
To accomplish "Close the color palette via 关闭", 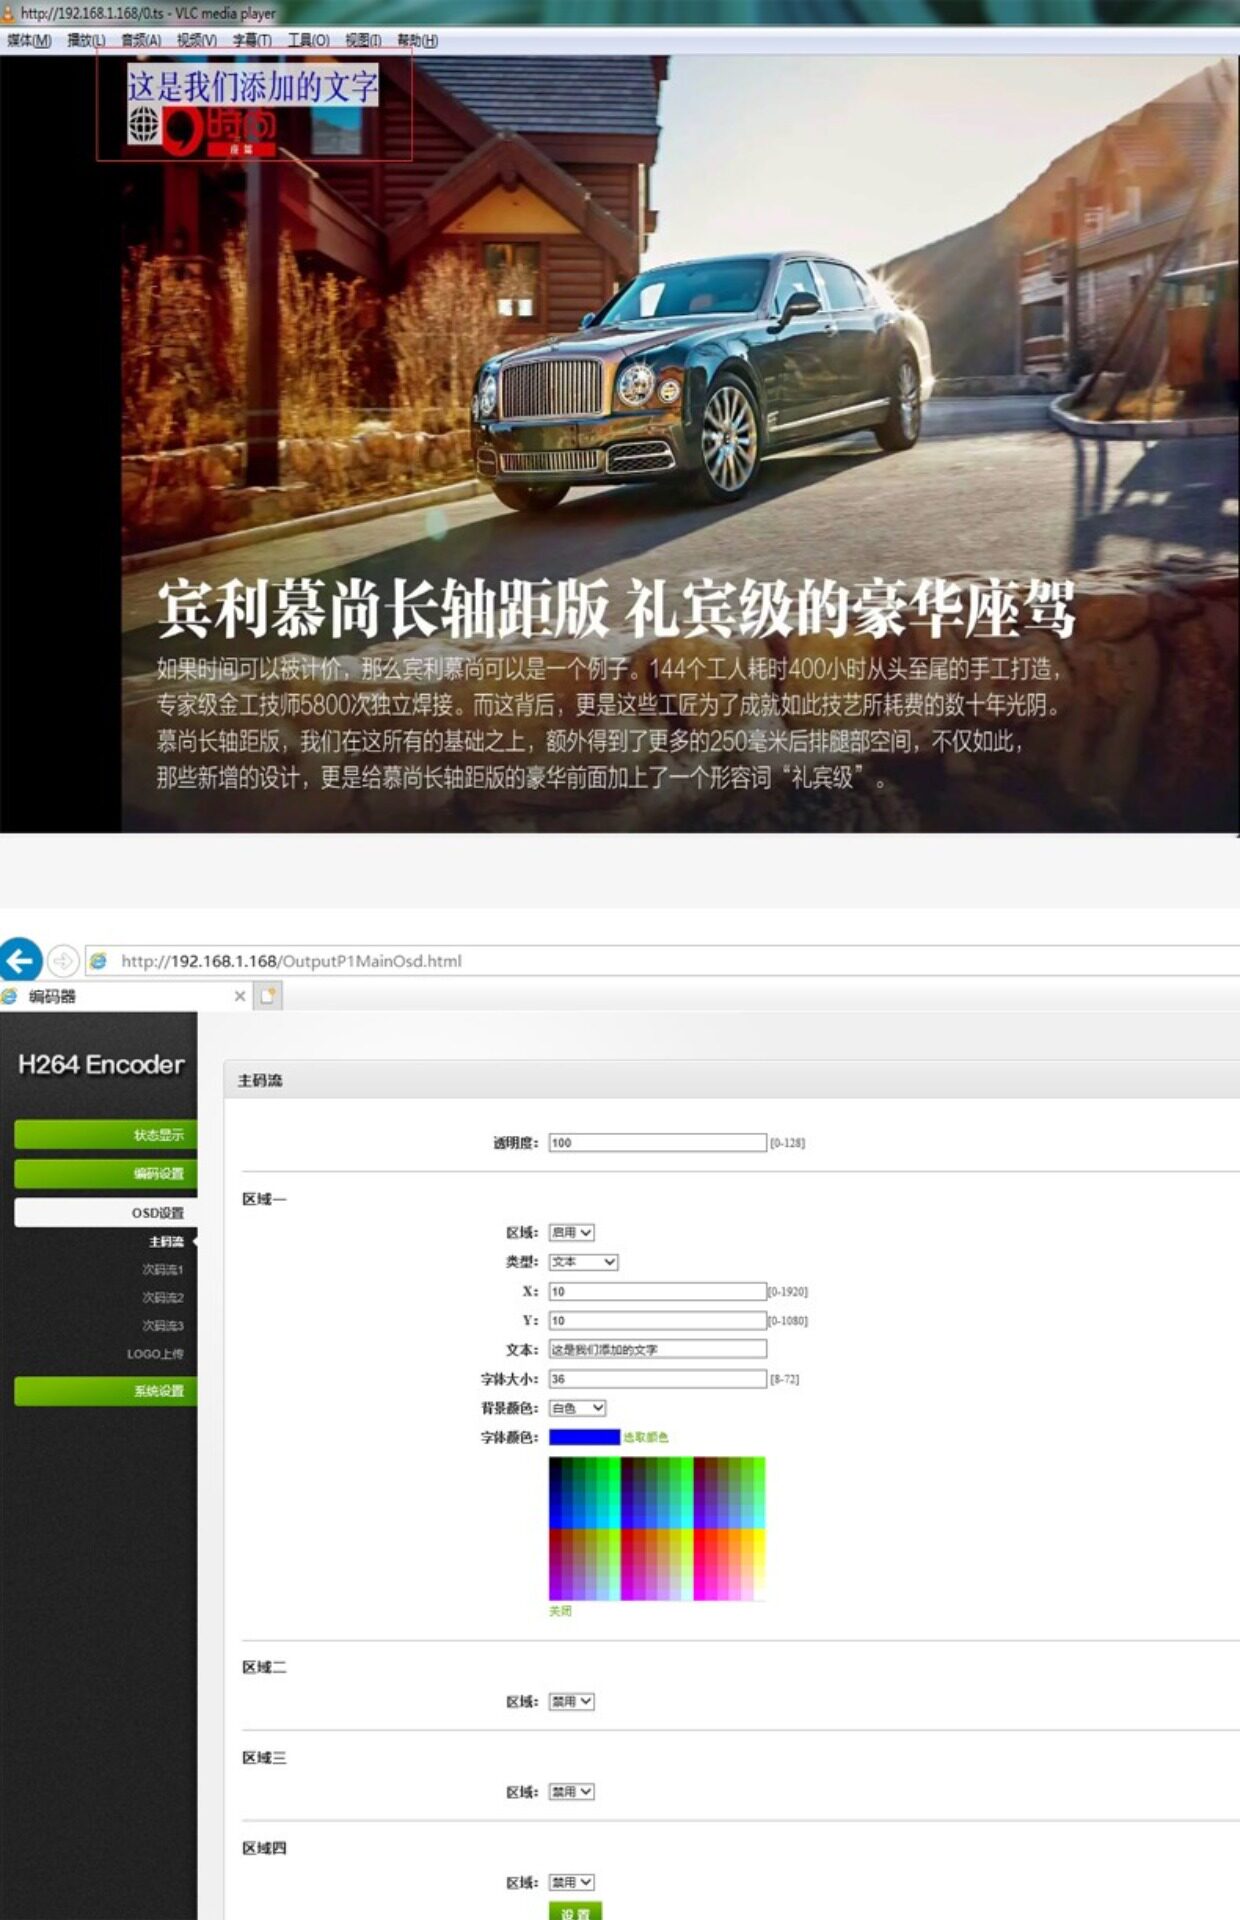I will 560,1611.
